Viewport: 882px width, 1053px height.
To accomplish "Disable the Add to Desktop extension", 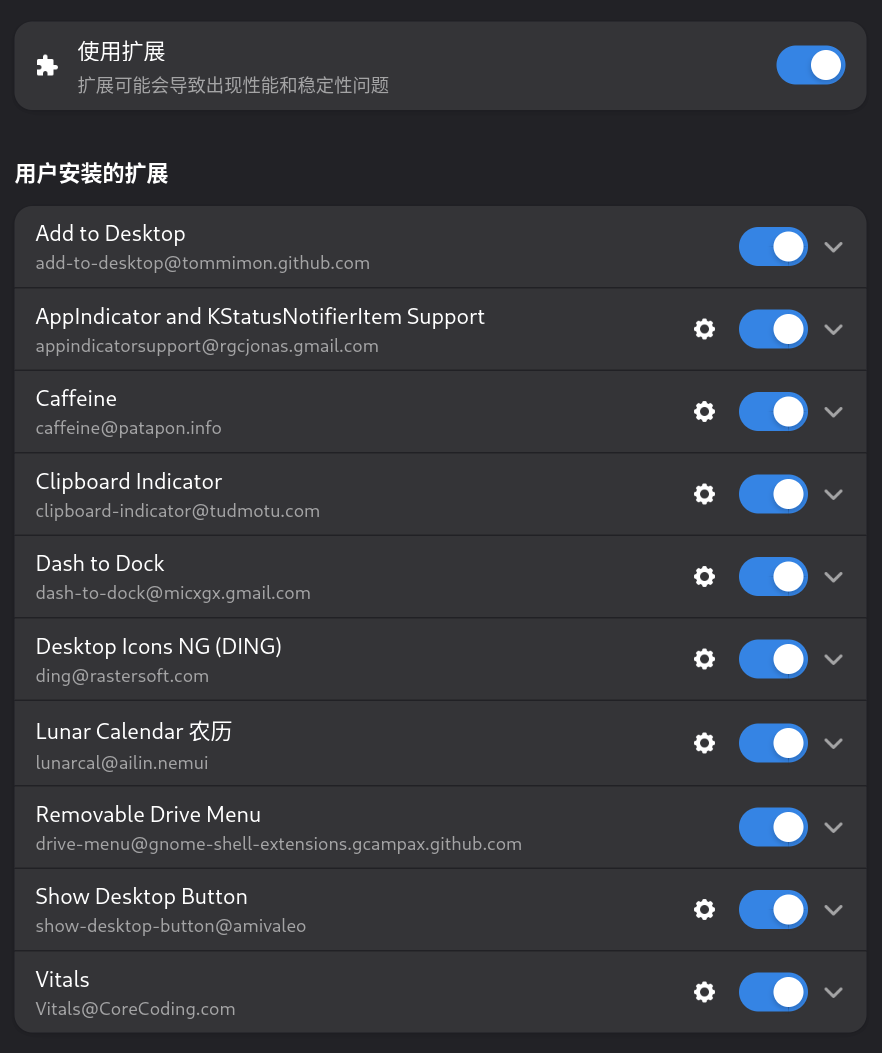I will click(x=773, y=246).
